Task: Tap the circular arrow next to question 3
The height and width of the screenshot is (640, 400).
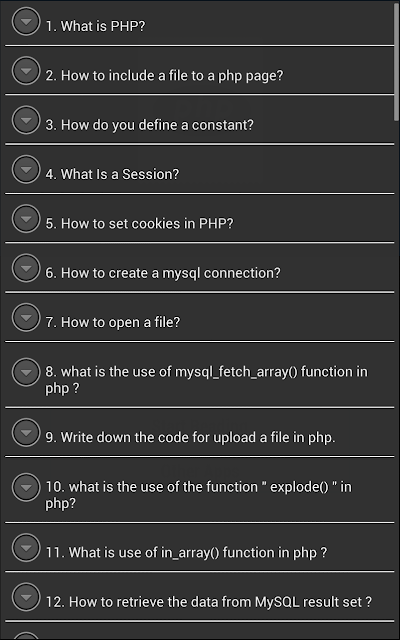Action: [26, 120]
